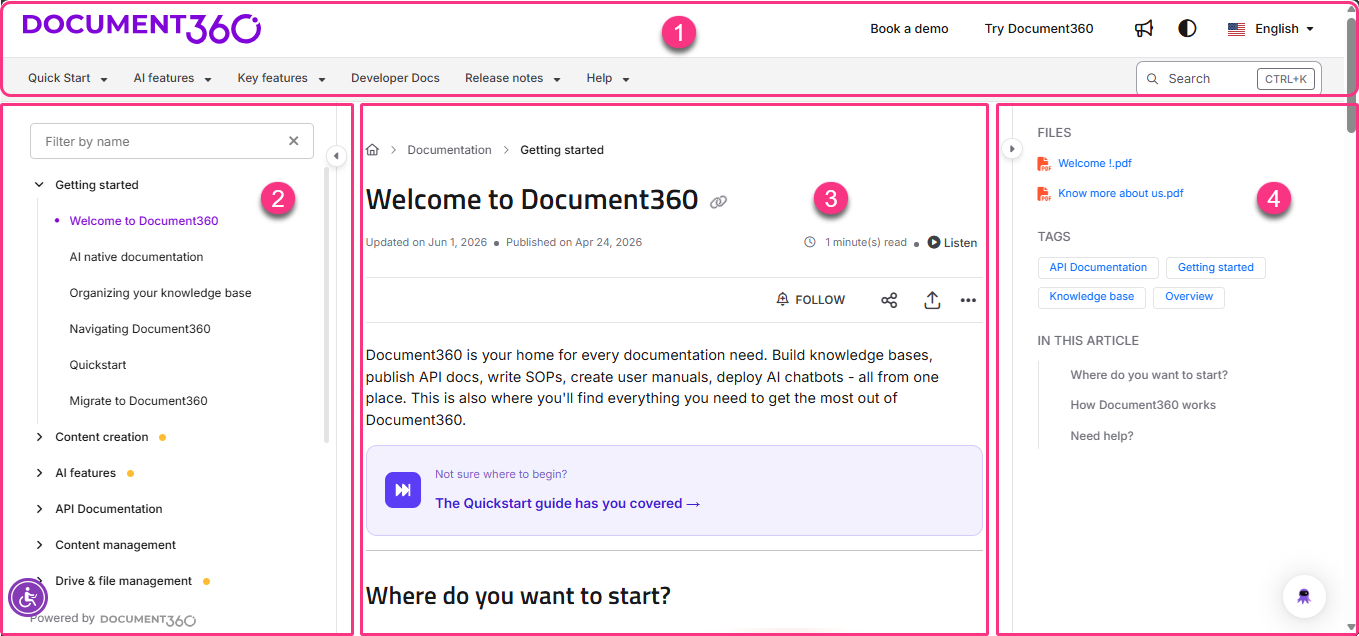The width and height of the screenshot is (1359, 636).
Task: Expand the API Documentation category
Action: [x=39, y=509]
